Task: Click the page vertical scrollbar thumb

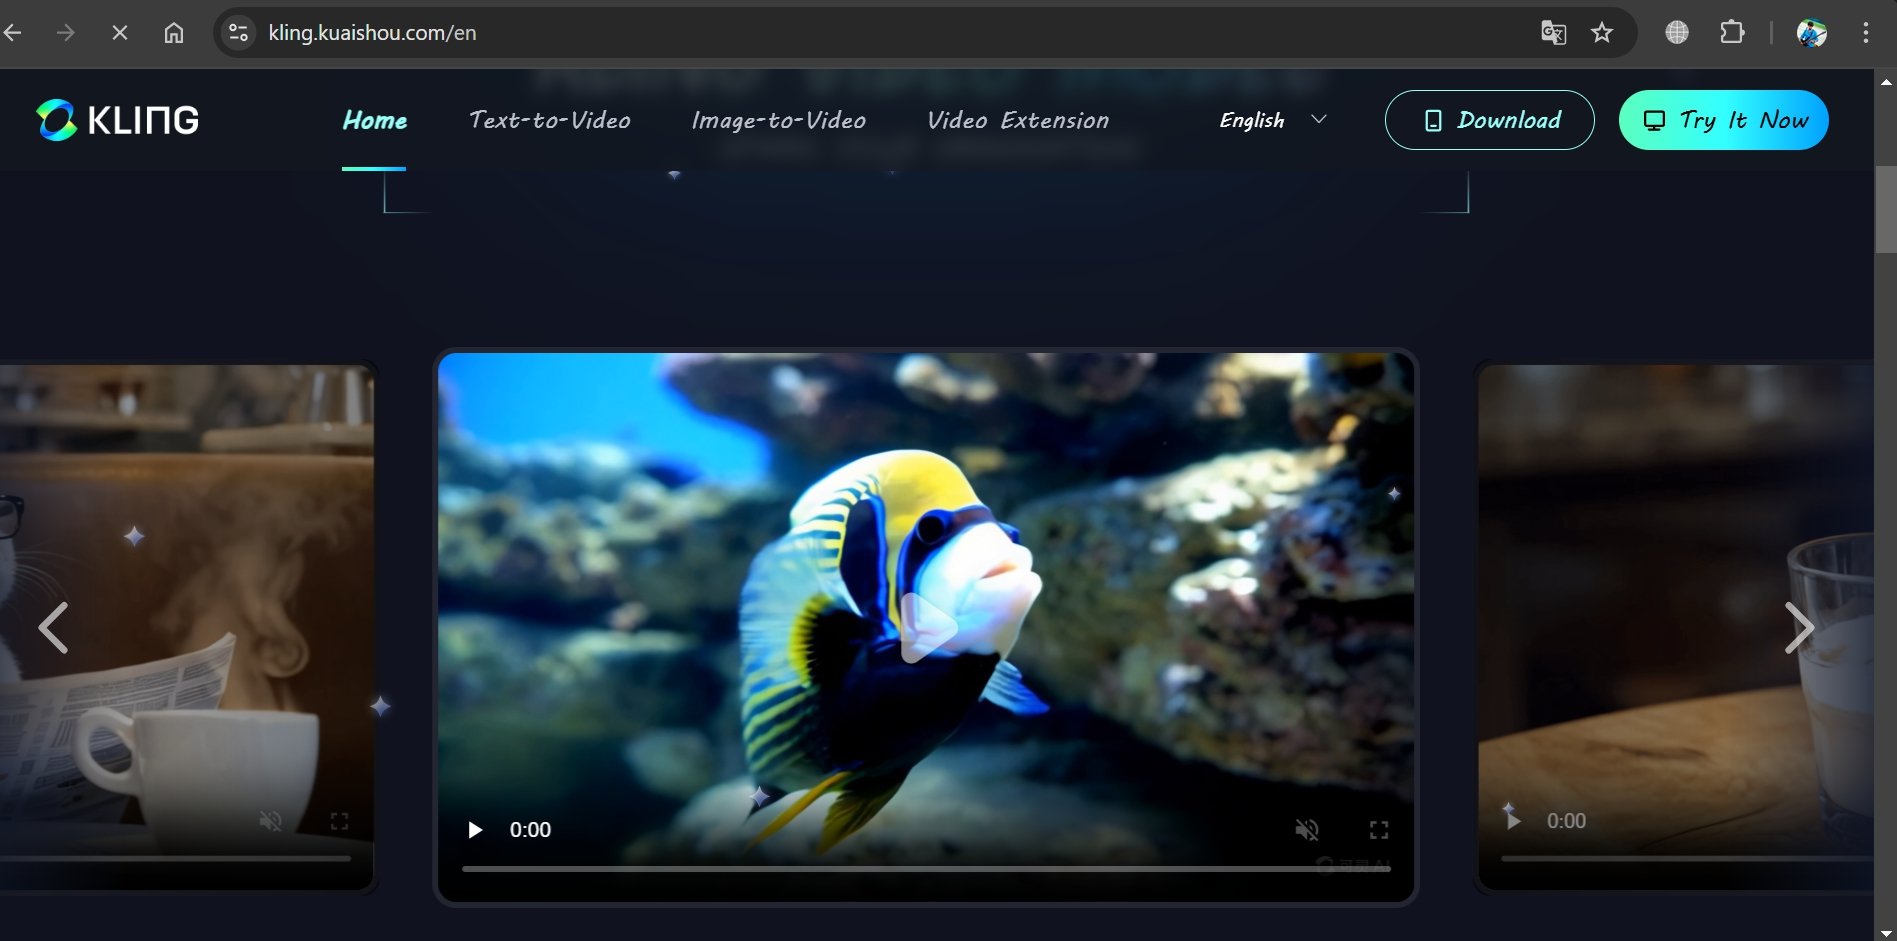Action: click(x=1885, y=210)
